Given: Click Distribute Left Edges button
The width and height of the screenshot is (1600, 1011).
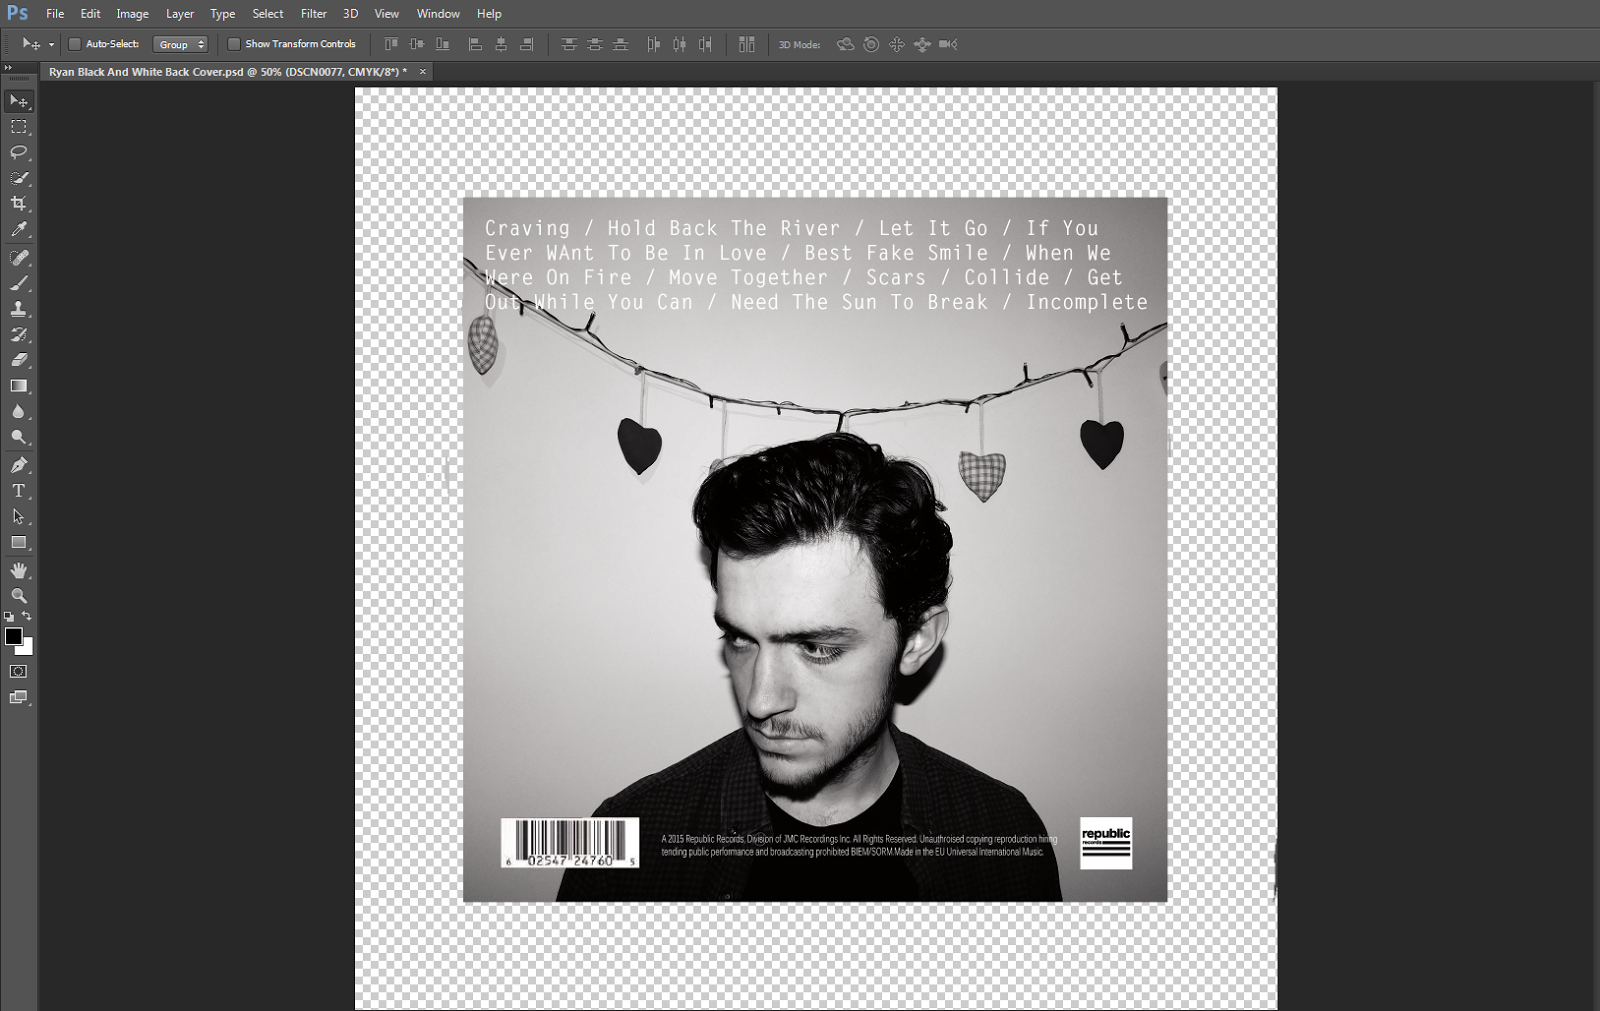Looking at the screenshot, I should click(654, 44).
